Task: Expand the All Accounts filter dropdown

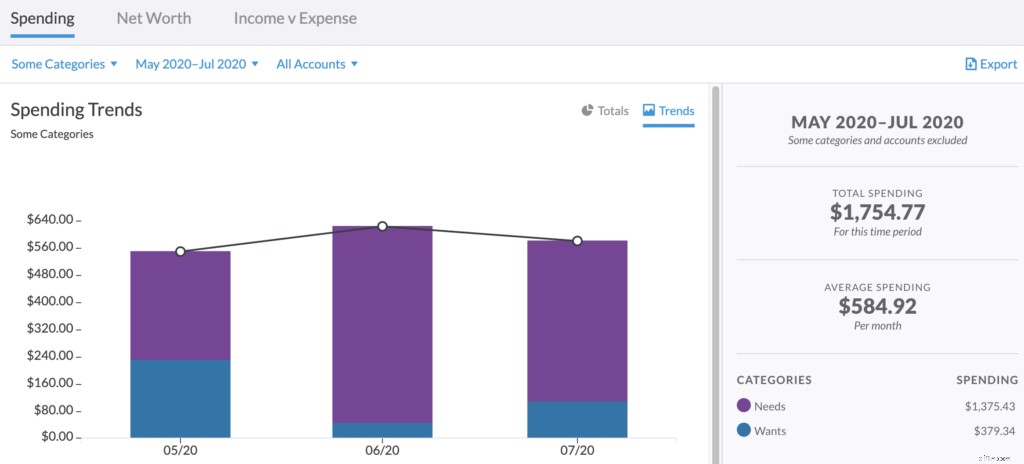Action: 317,64
